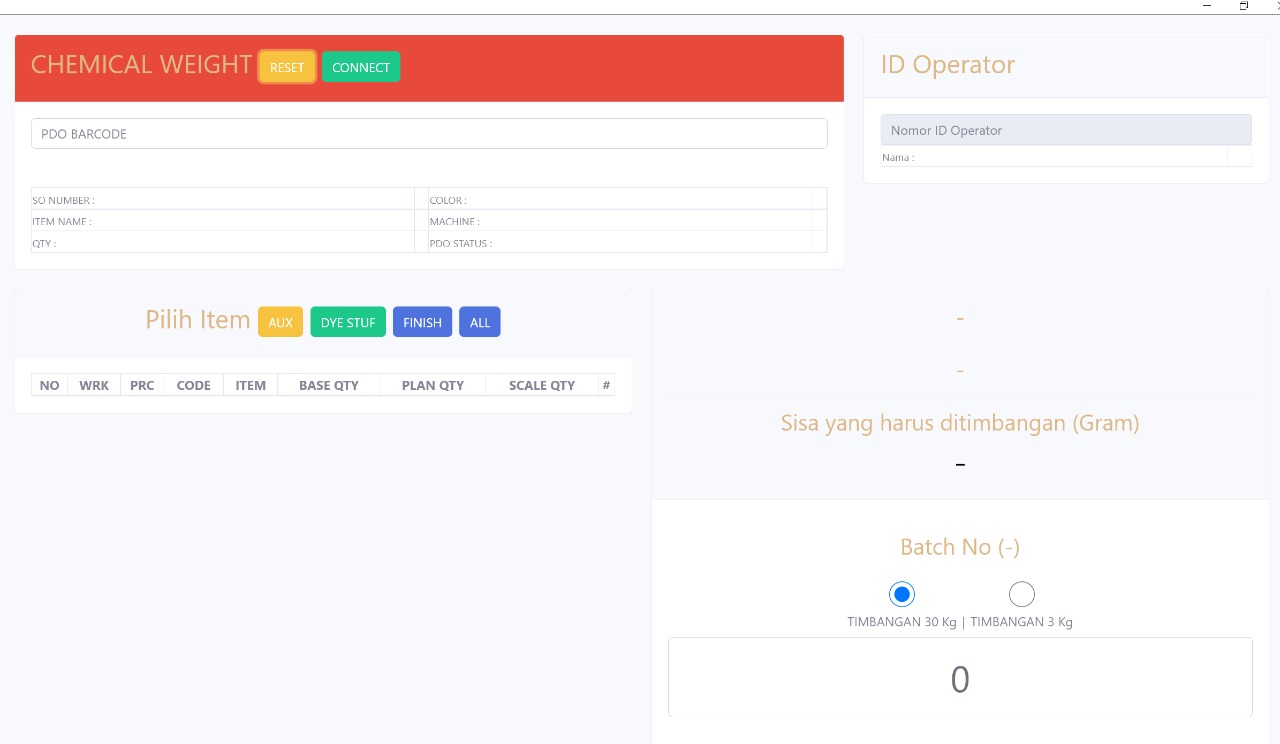The width and height of the screenshot is (1280, 744).
Task: Filter items with the AUX button
Action: [x=280, y=322]
